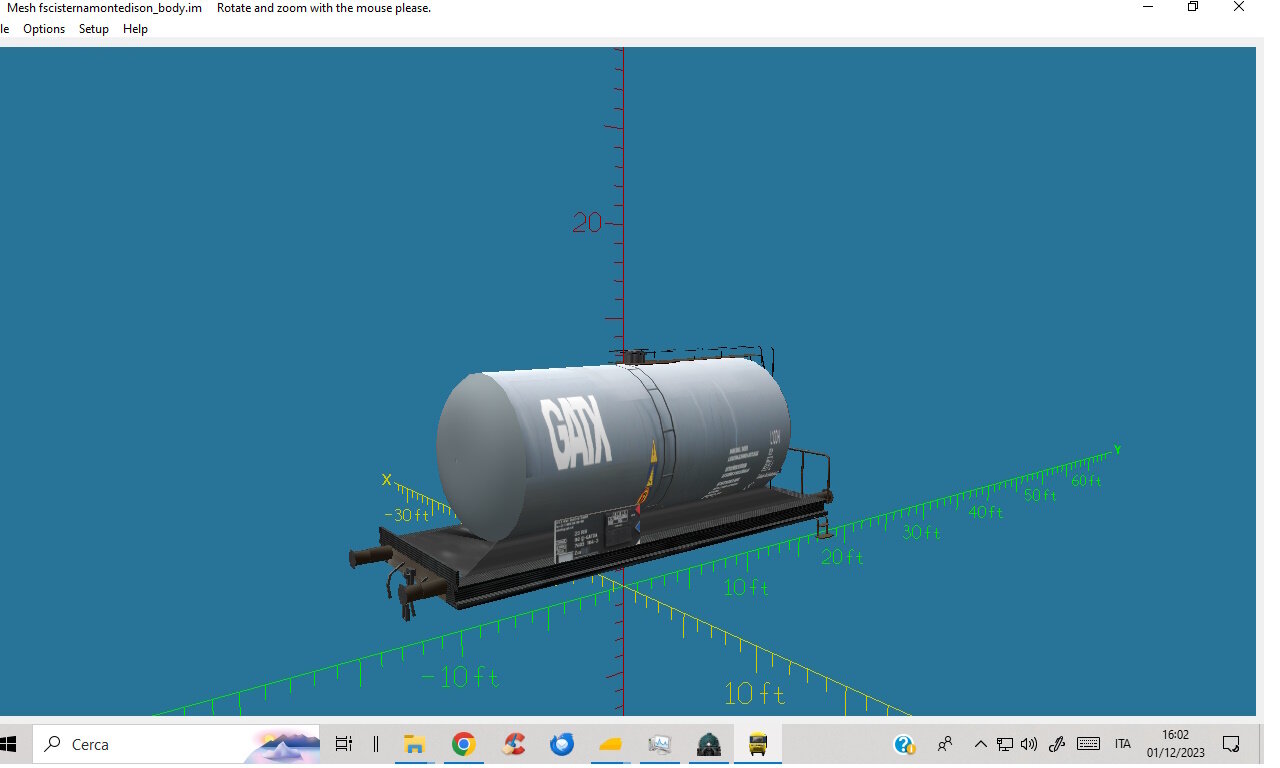Click the help question-mark tray icon
The image size is (1280, 768).
[904, 744]
